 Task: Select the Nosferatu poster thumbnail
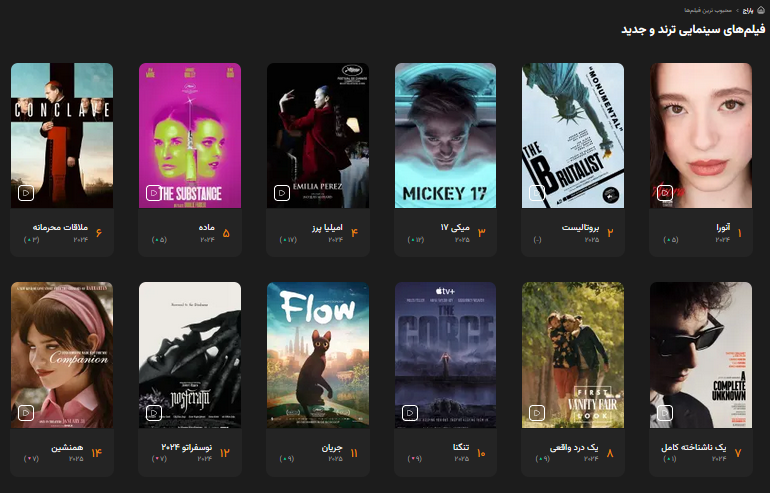(190, 355)
